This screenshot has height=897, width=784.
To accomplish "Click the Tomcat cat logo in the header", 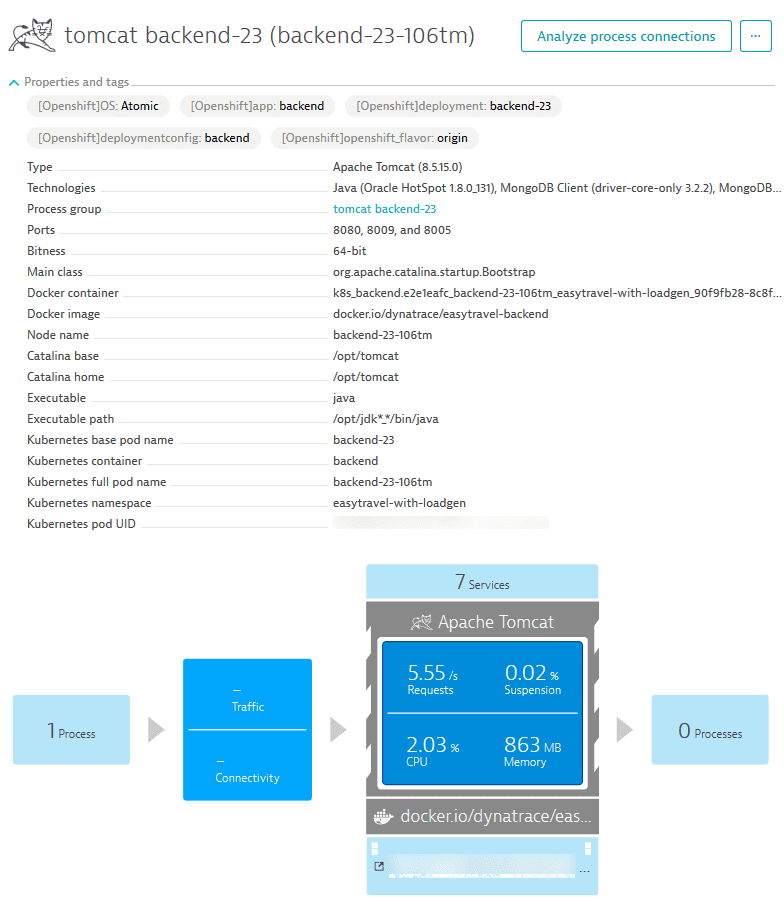I will tap(32, 35).
